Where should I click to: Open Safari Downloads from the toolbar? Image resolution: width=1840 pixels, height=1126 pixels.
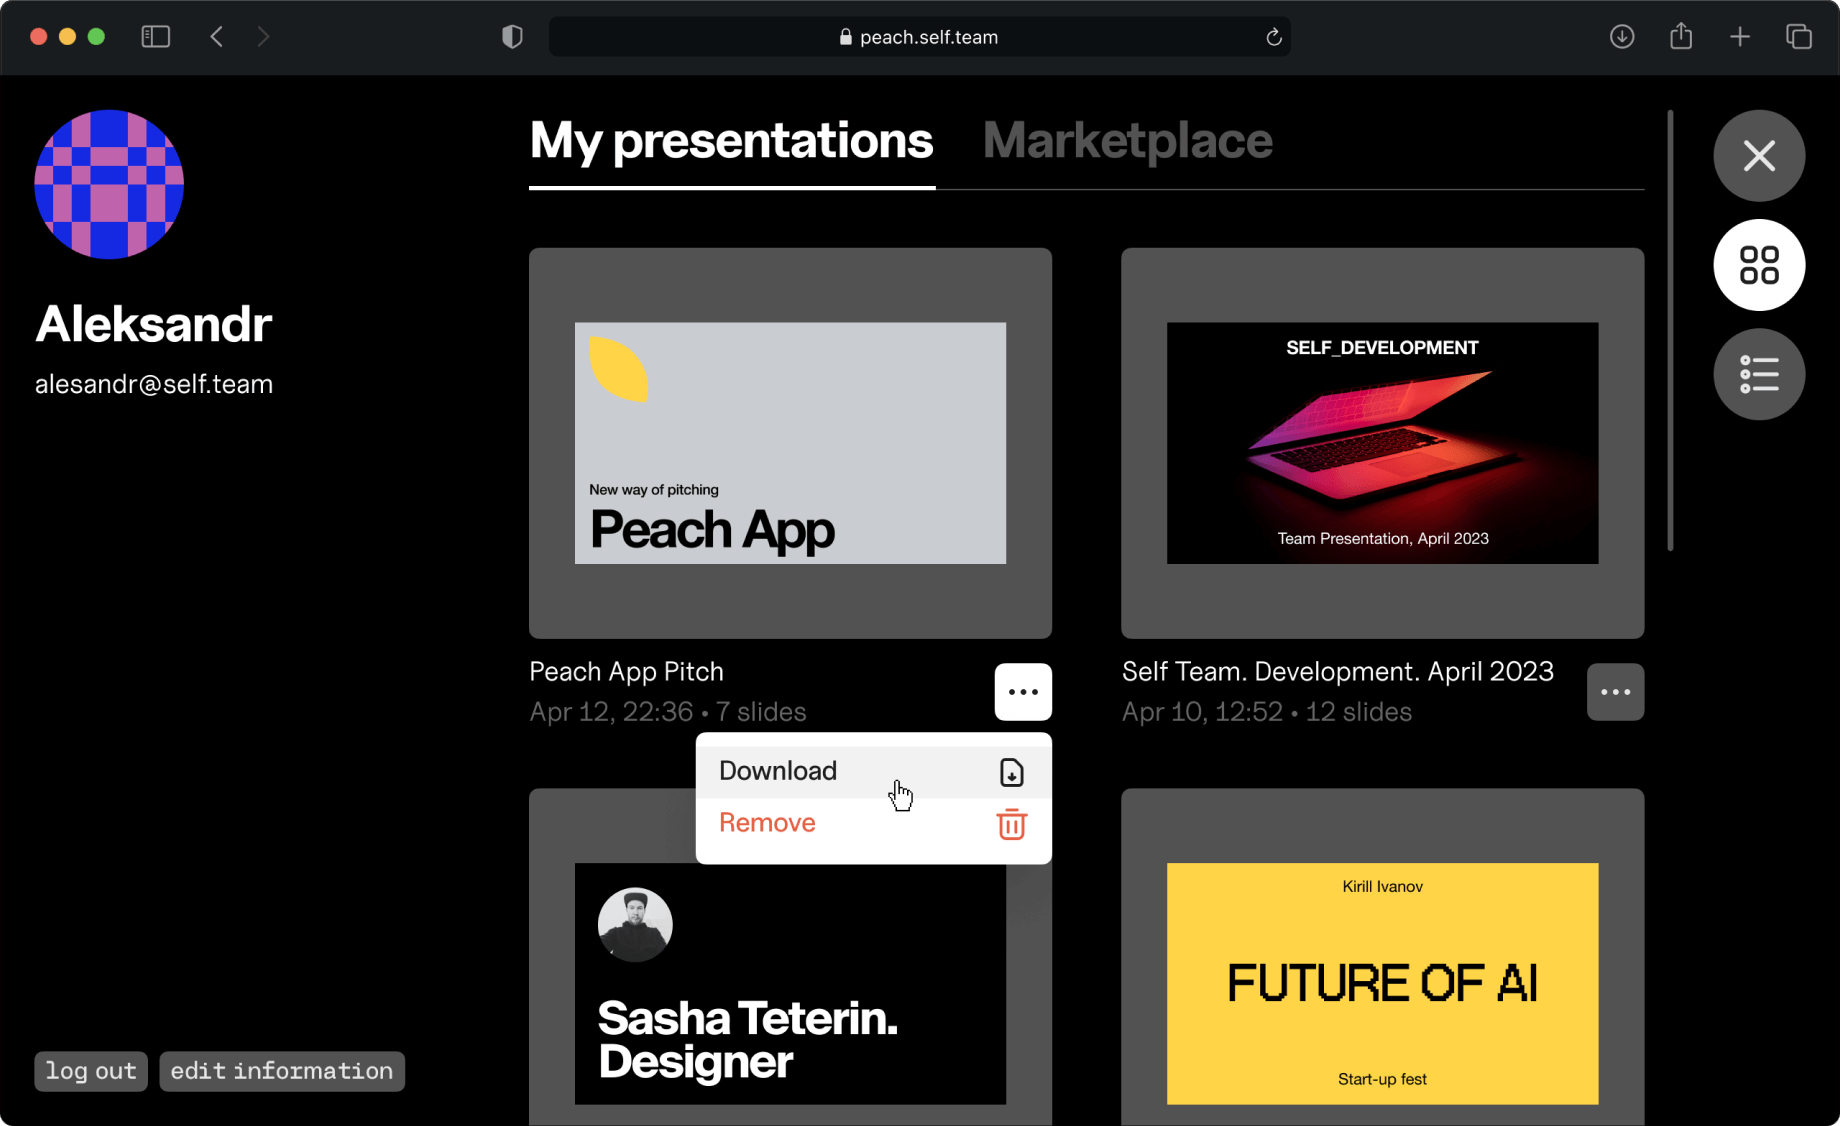1622,36
